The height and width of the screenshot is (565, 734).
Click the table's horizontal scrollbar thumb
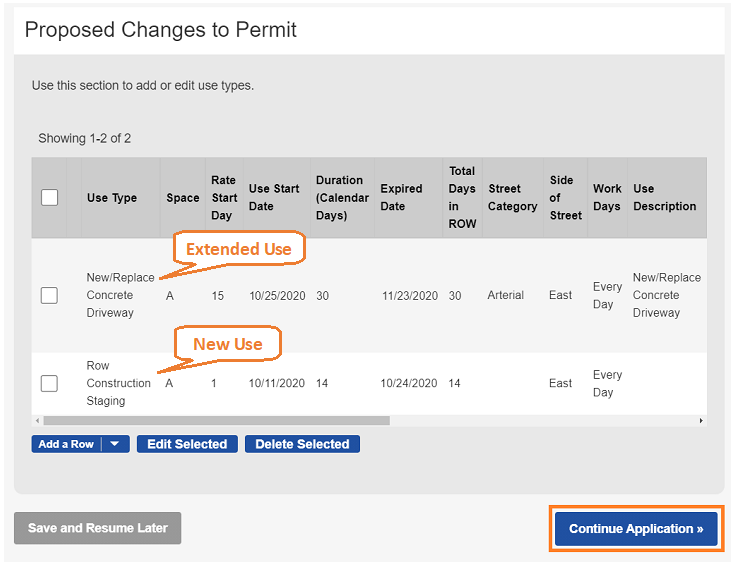tap(215, 421)
